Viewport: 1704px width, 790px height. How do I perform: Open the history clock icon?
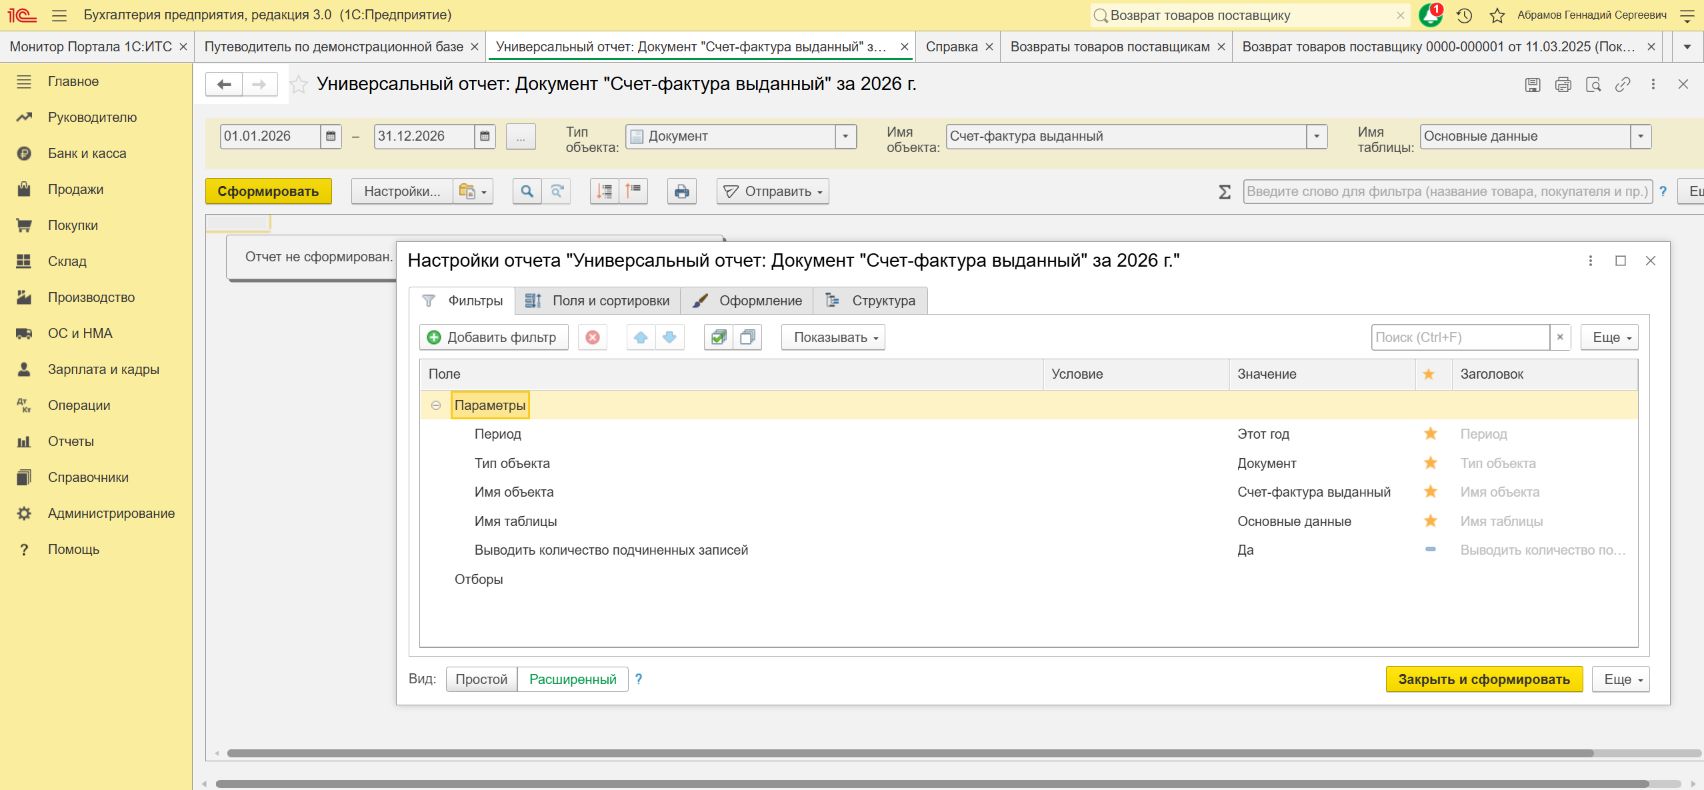click(x=1464, y=15)
